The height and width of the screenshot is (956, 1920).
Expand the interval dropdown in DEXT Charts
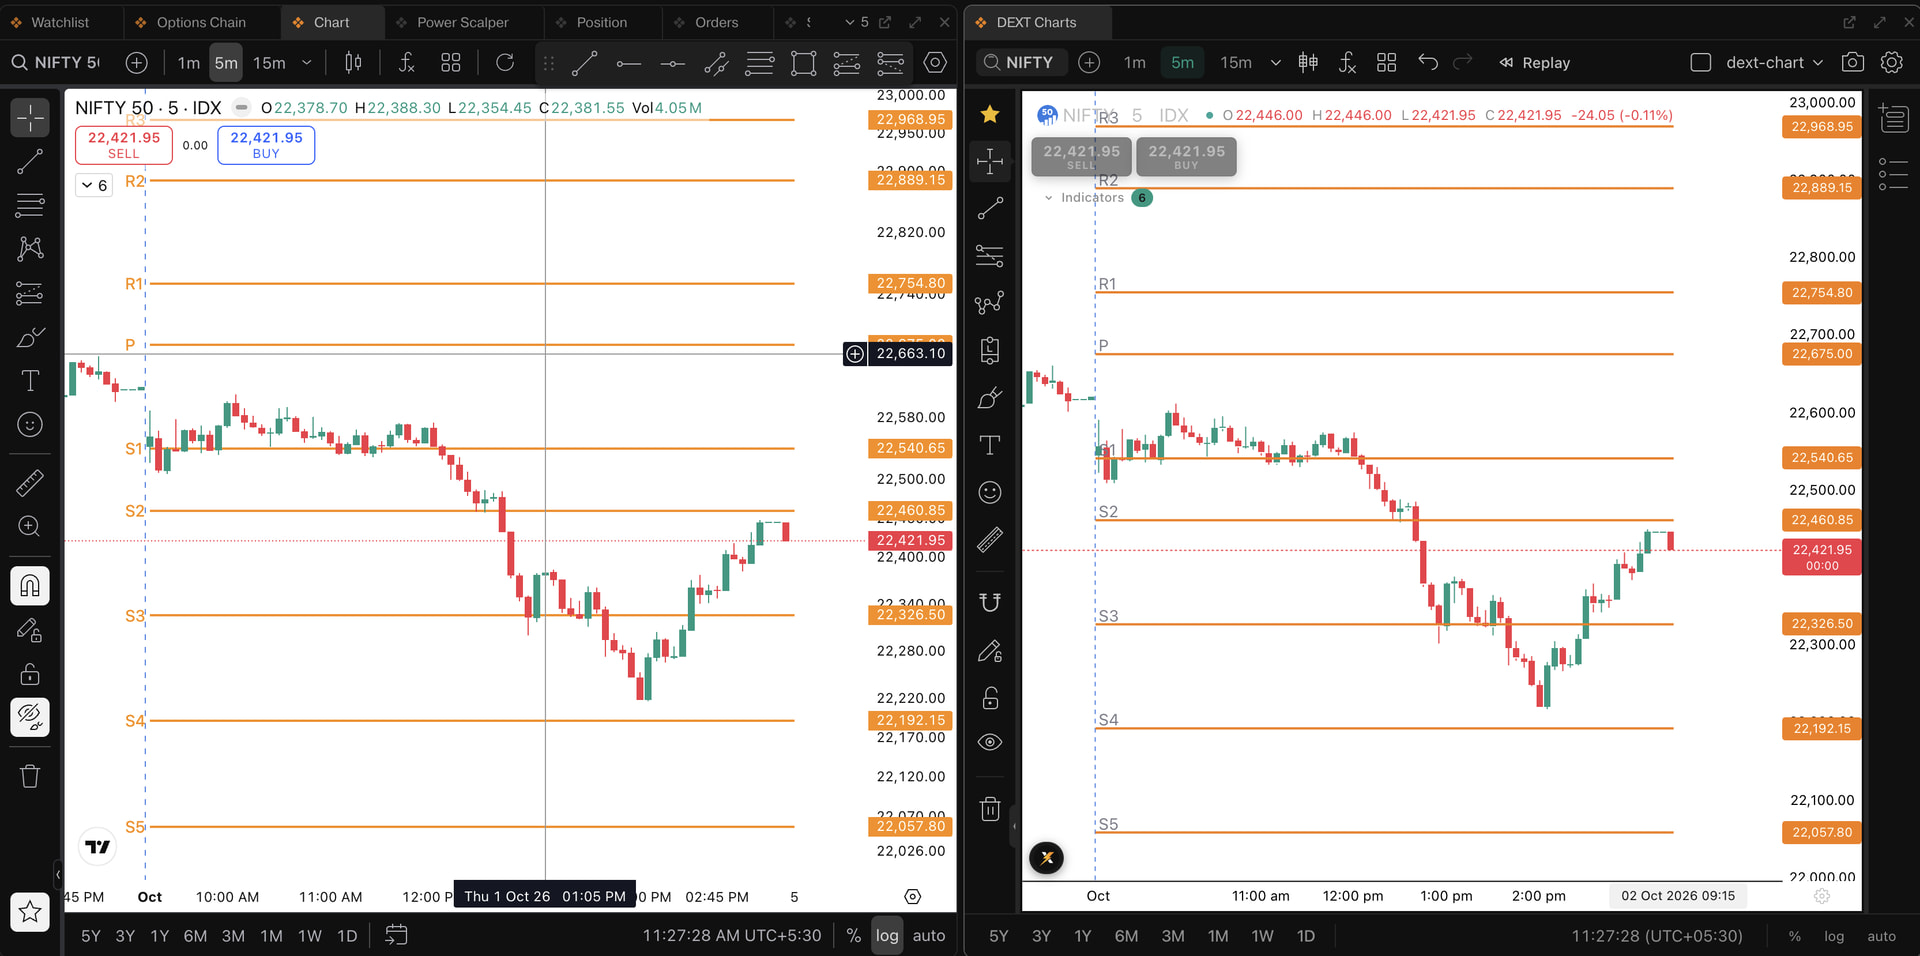point(1275,63)
